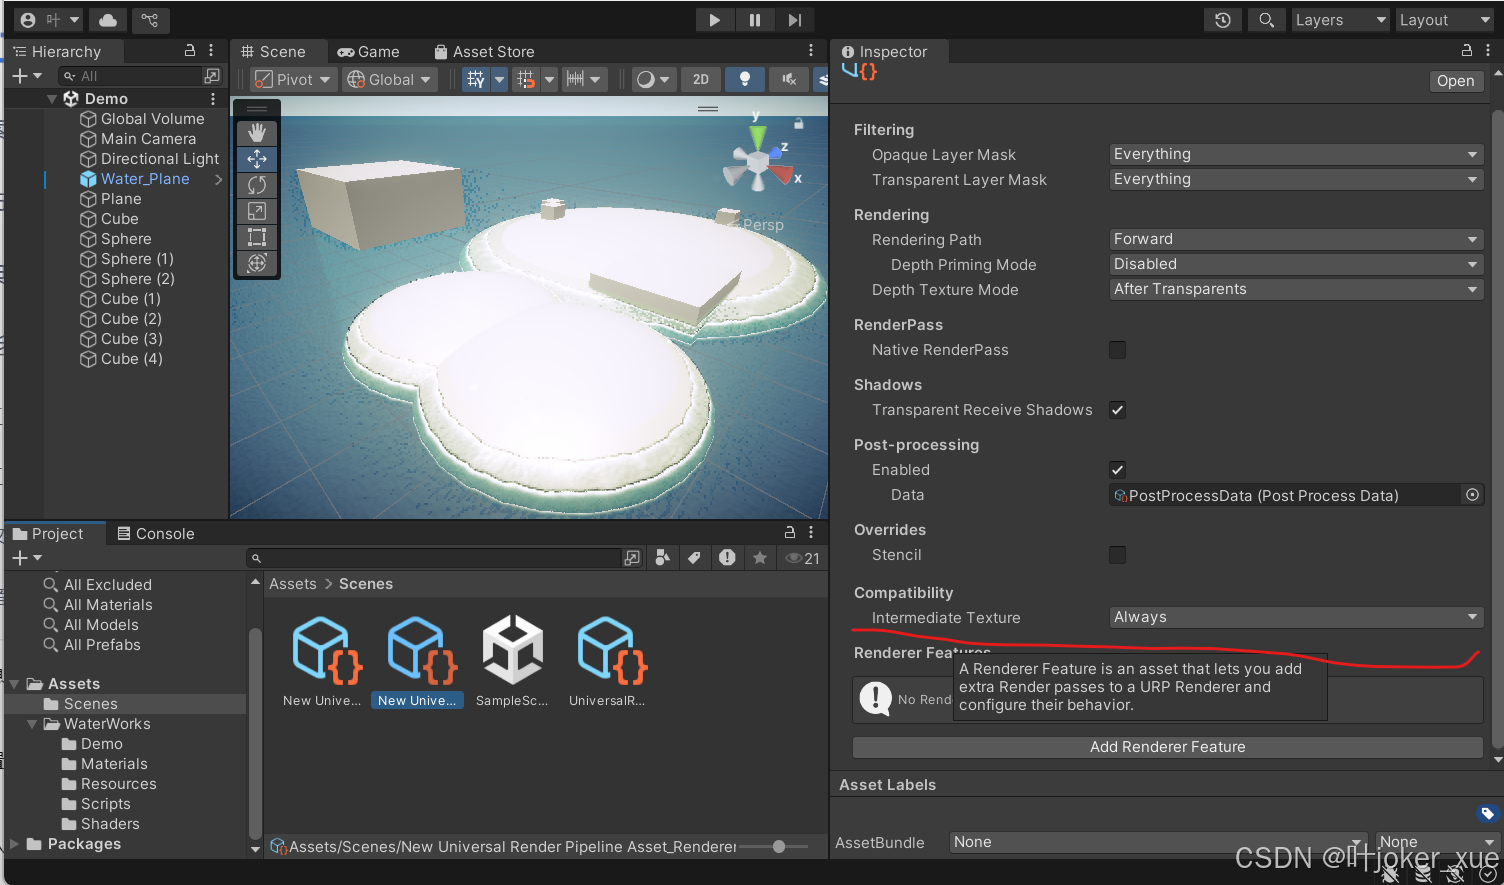Select the Rotate tool

tap(257, 184)
